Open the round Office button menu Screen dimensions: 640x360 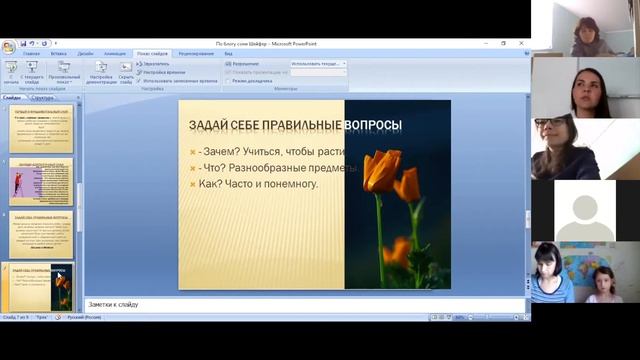click(x=9, y=47)
